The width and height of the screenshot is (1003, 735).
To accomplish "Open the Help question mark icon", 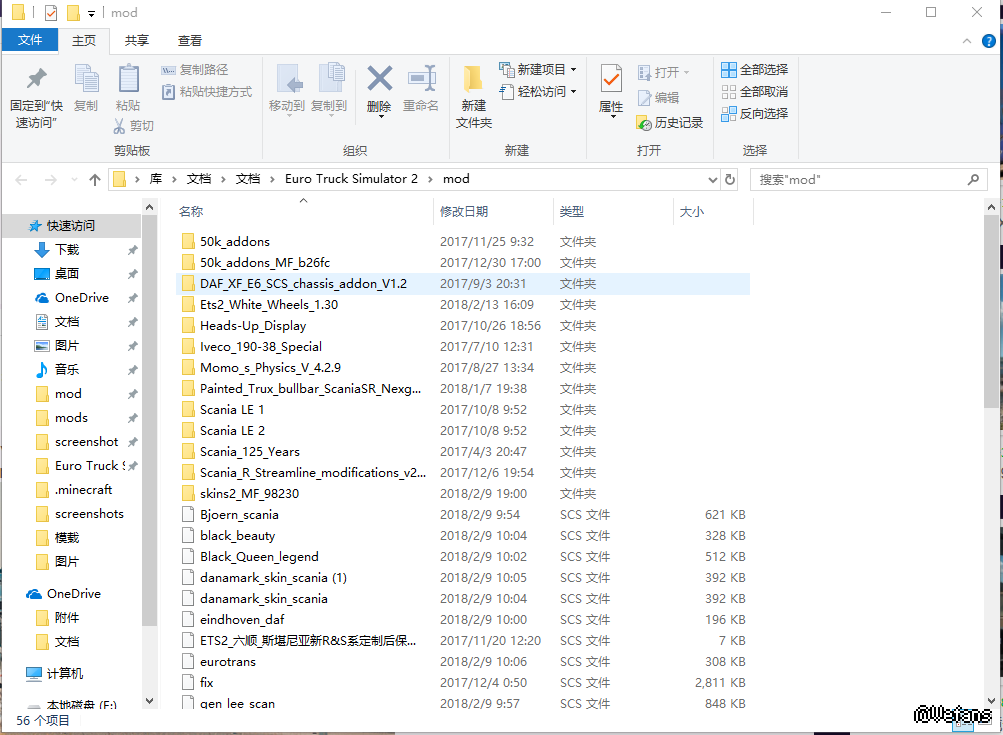I will tap(988, 41).
